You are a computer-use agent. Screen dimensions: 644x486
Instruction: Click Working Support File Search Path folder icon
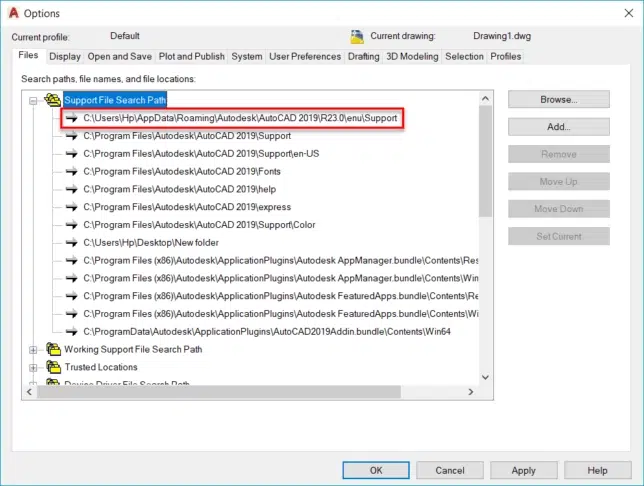coord(53,349)
